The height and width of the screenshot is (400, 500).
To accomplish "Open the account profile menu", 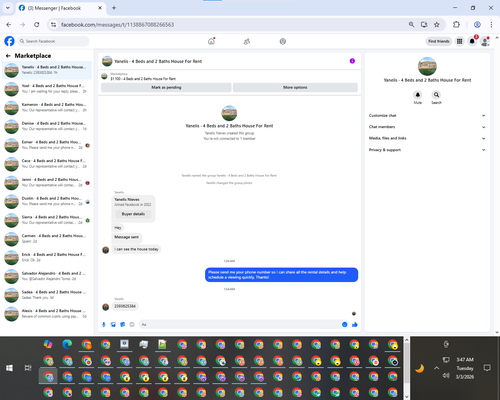I will coord(485,41).
